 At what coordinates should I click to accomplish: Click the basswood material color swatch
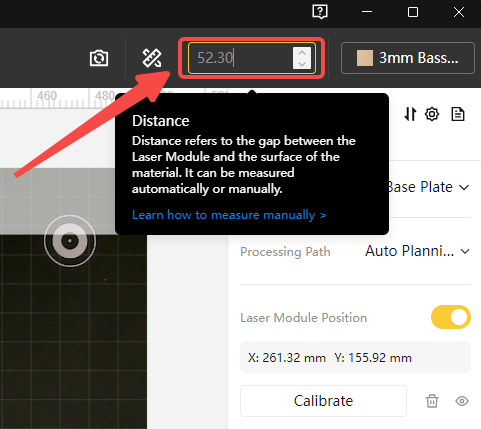pos(365,58)
